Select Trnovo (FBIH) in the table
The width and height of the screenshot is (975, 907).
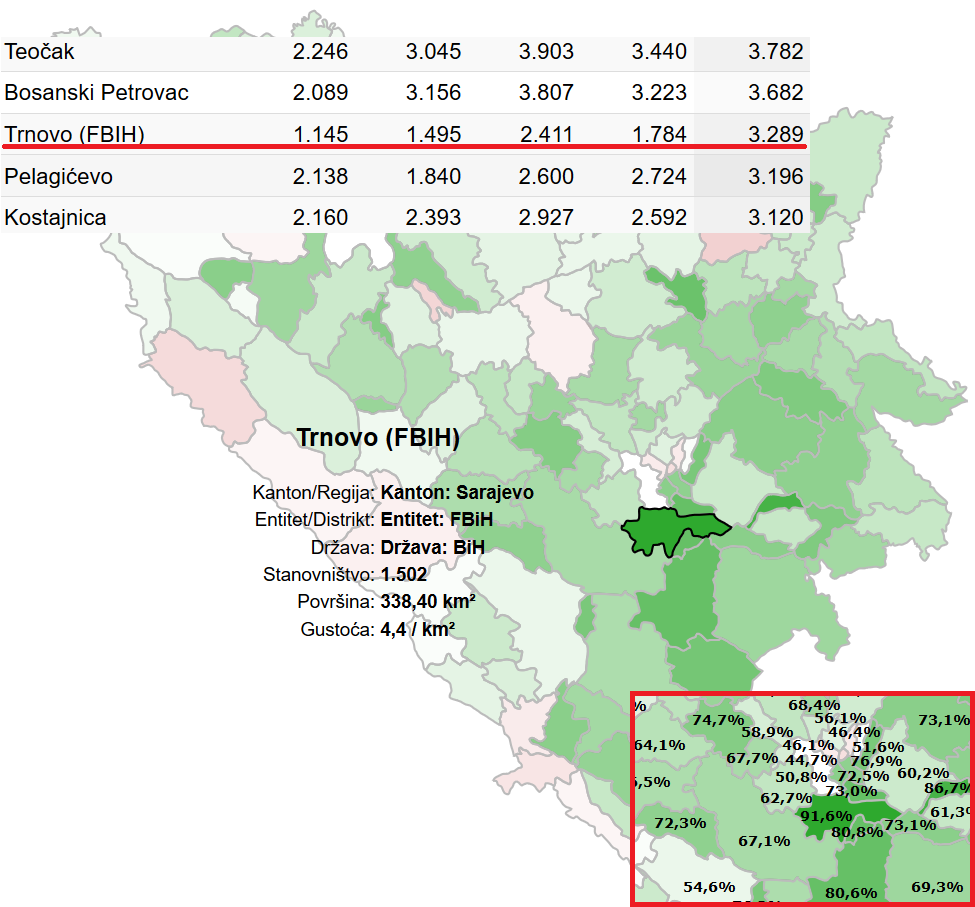[74, 134]
